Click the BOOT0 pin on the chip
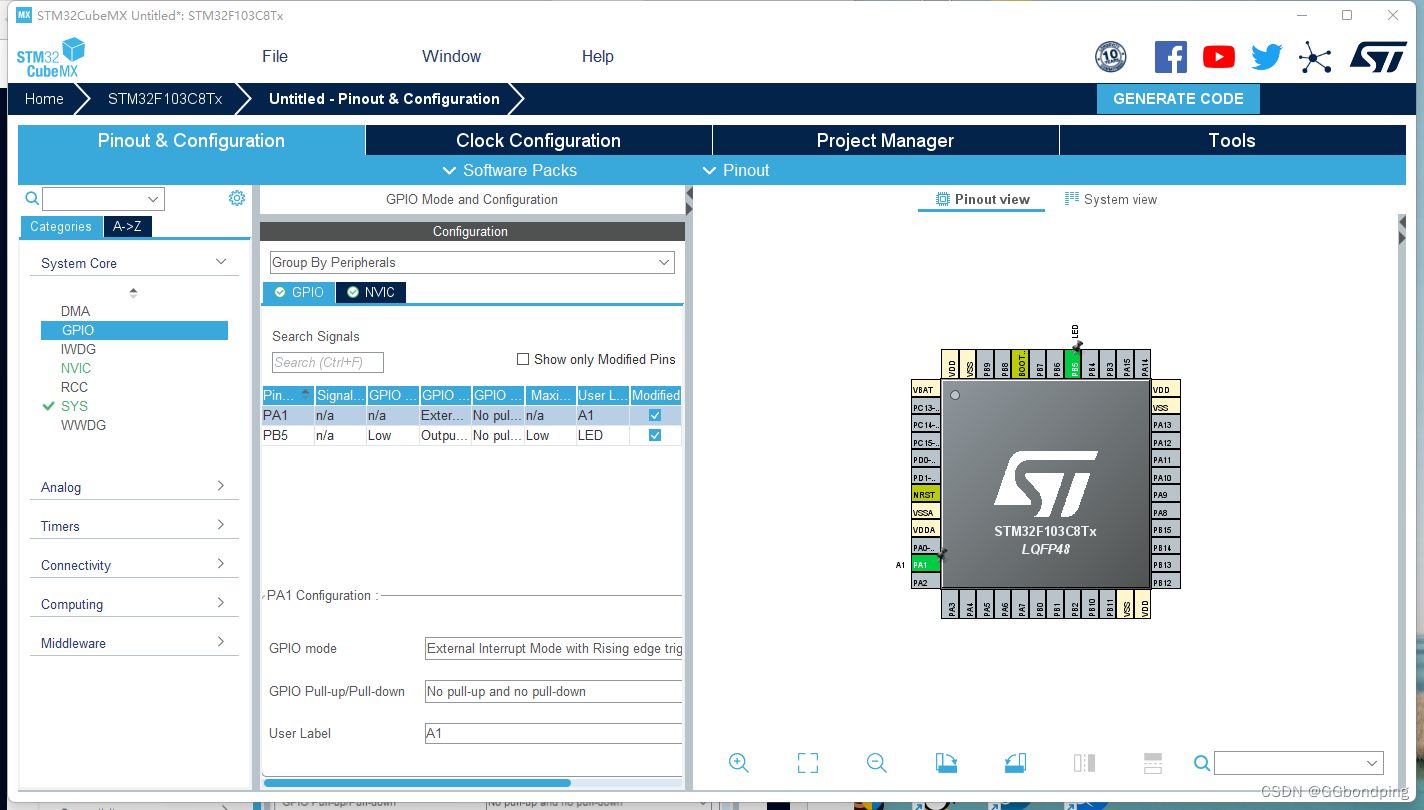The width and height of the screenshot is (1424, 810). tap(1021, 364)
